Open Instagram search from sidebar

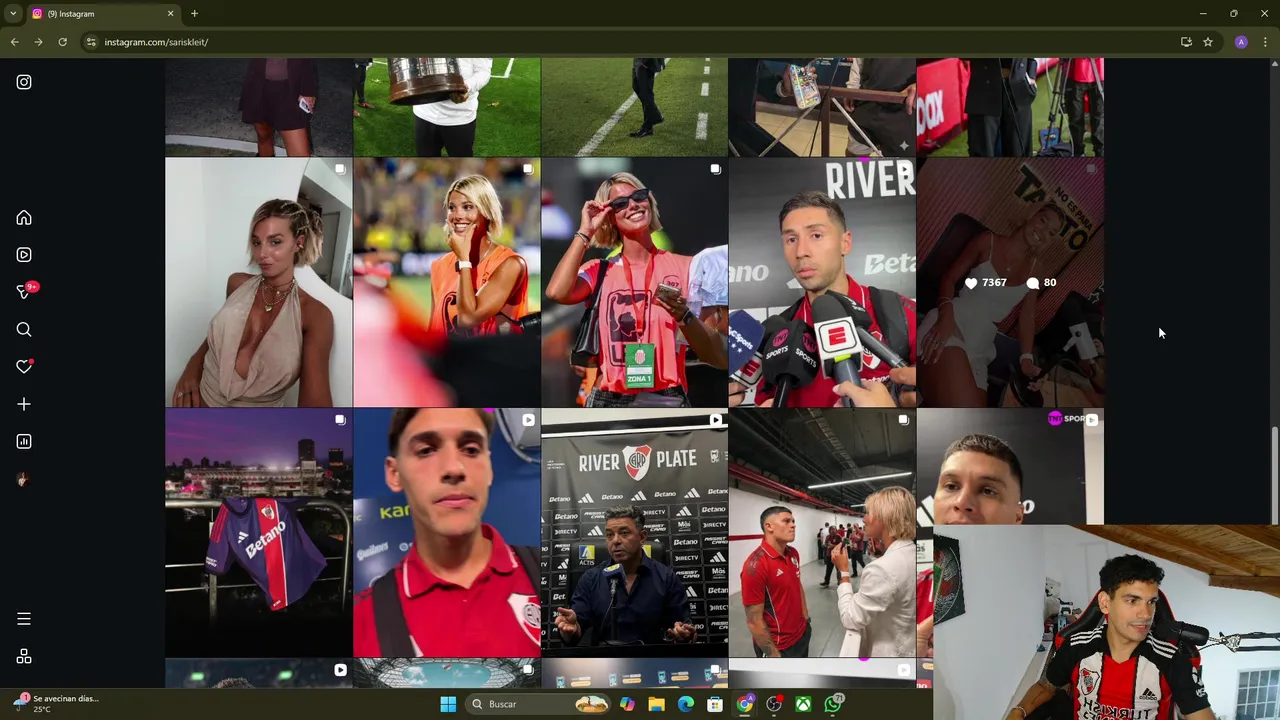[x=24, y=330]
